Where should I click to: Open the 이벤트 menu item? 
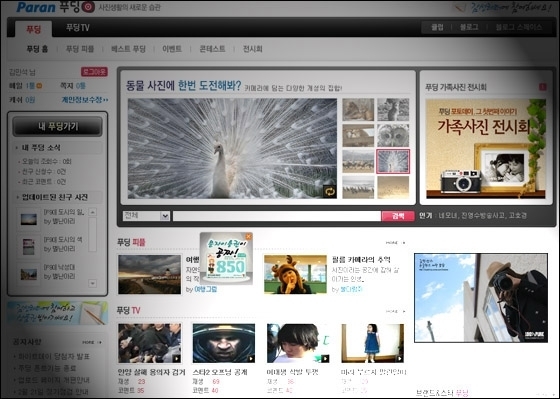172,49
